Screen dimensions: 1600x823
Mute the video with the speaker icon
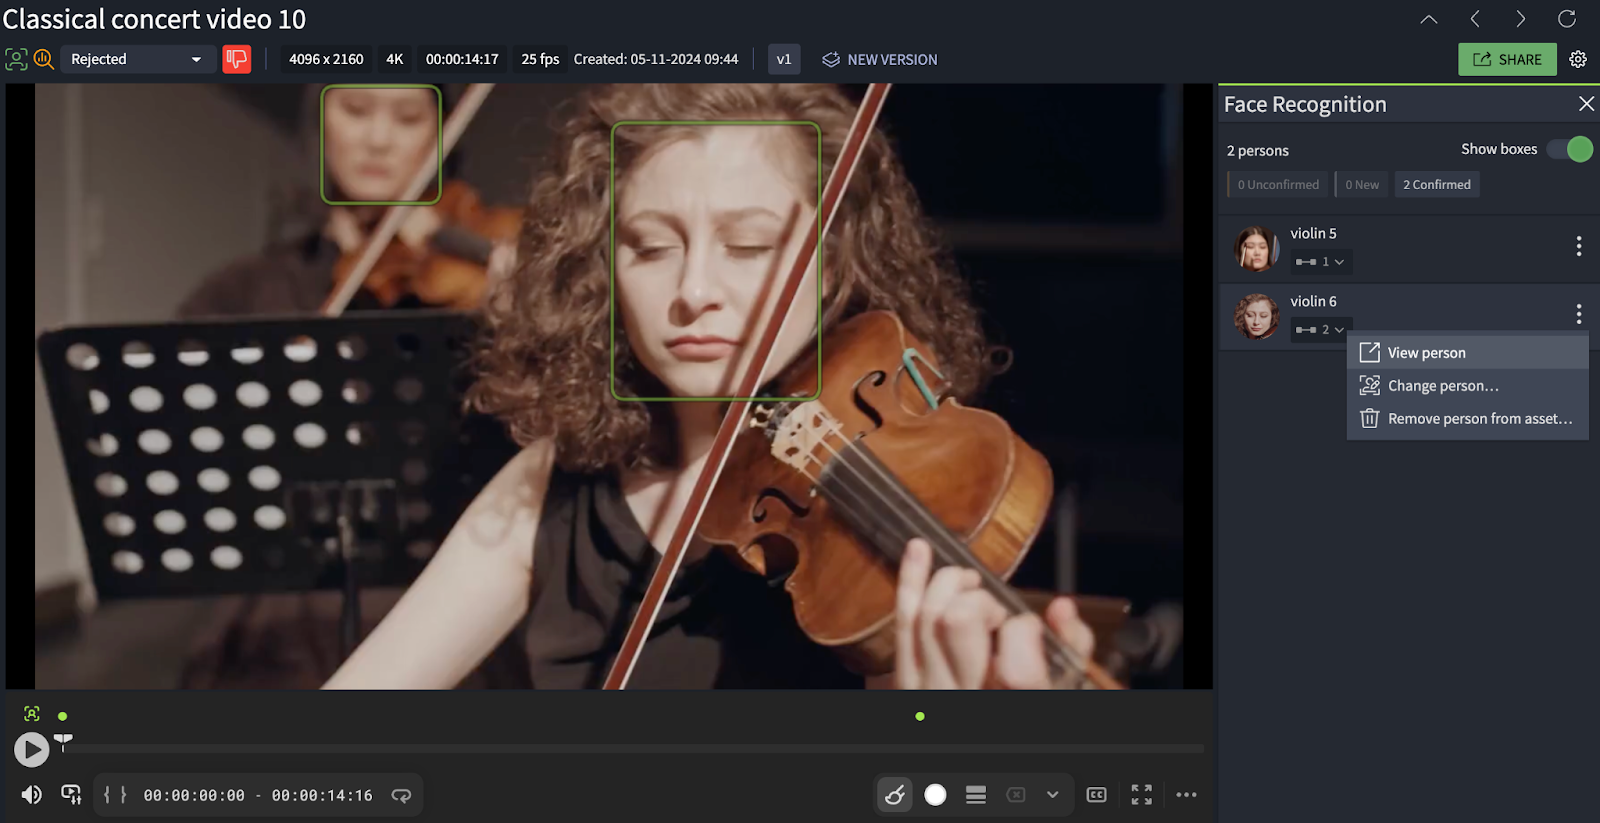32,795
